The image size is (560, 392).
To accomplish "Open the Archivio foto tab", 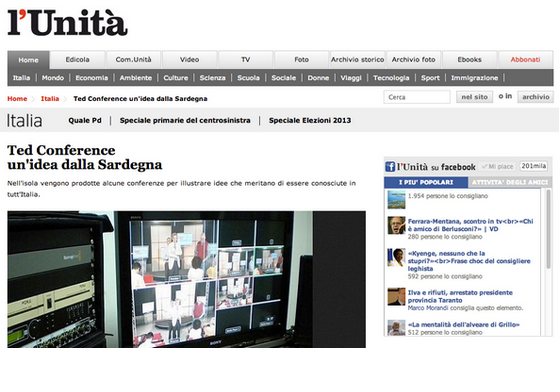I will 414,60.
